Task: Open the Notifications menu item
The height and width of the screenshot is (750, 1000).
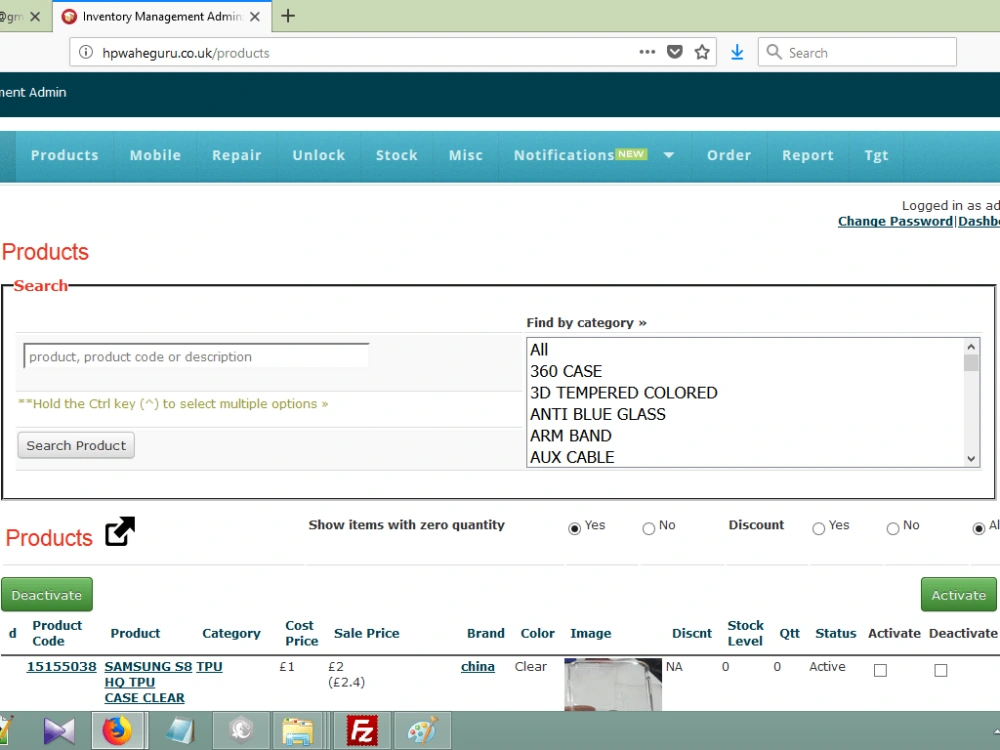Action: click(564, 156)
